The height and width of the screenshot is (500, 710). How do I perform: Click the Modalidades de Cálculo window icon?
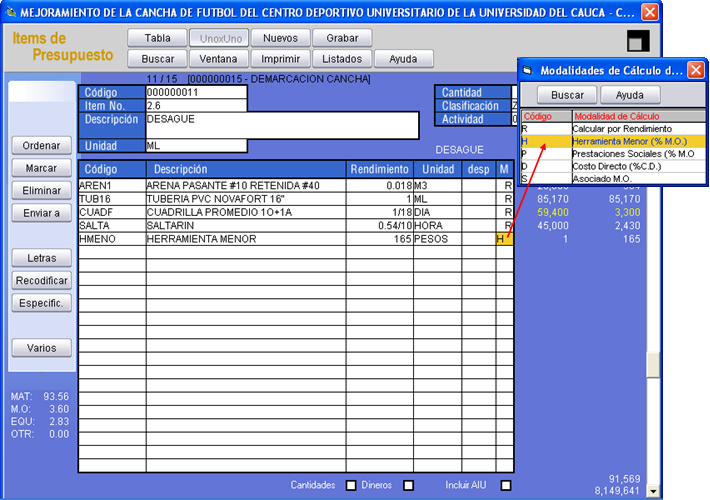pos(528,70)
